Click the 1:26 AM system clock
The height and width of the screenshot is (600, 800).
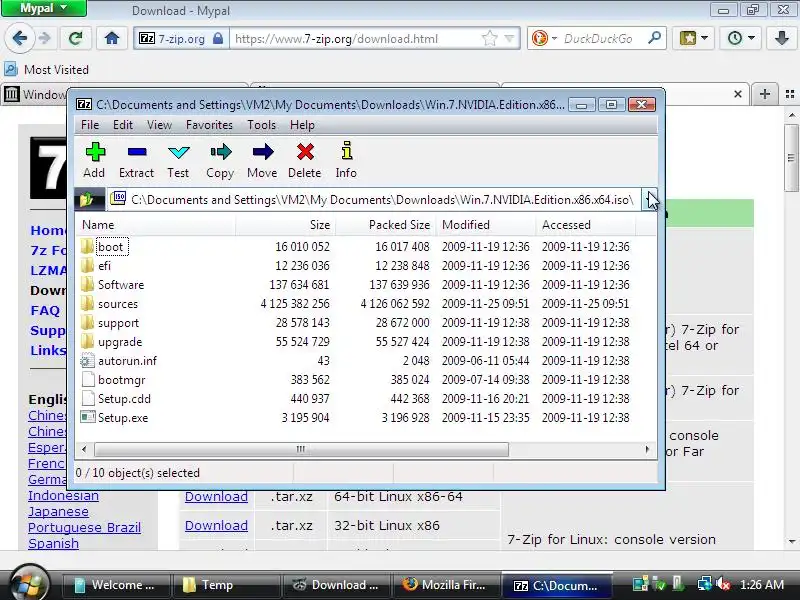click(x=762, y=585)
